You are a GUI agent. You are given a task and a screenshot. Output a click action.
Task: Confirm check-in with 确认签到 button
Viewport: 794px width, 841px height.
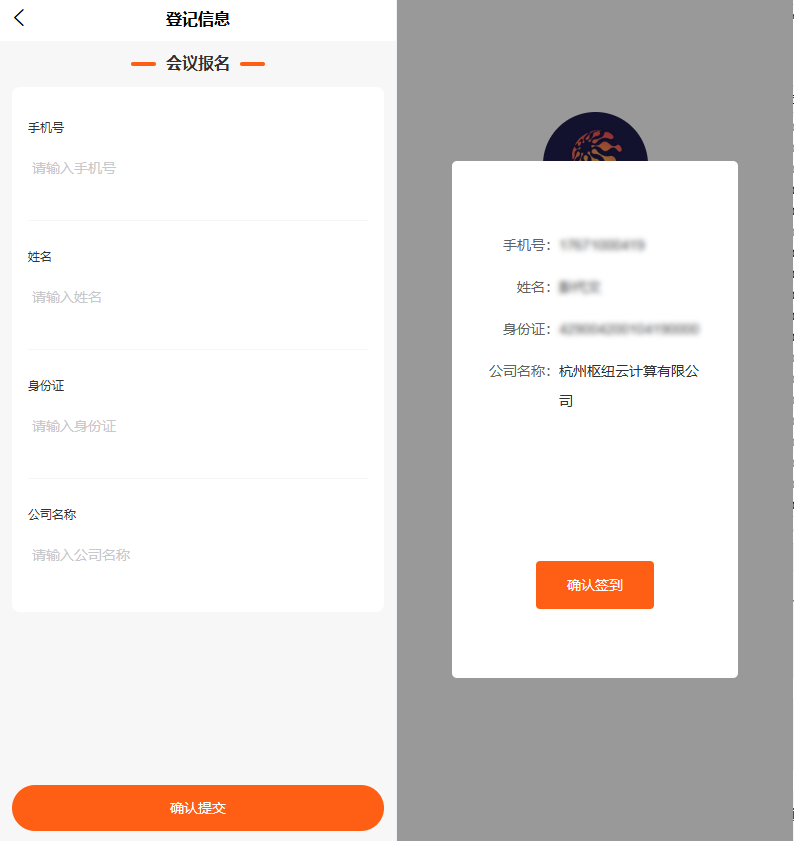coord(594,585)
